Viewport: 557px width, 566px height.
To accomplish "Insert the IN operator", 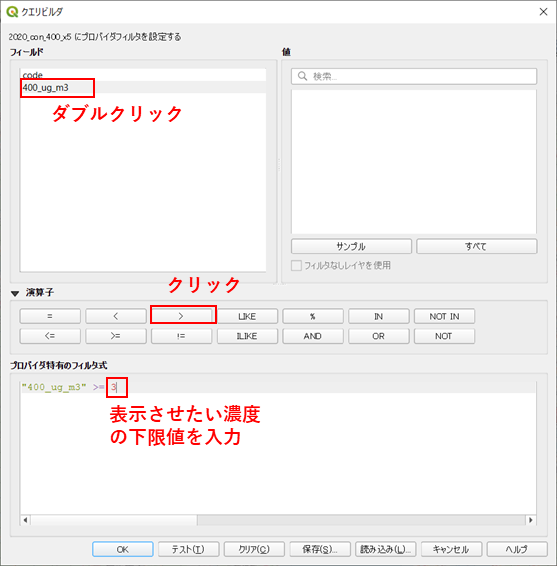I will click(379, 316).
